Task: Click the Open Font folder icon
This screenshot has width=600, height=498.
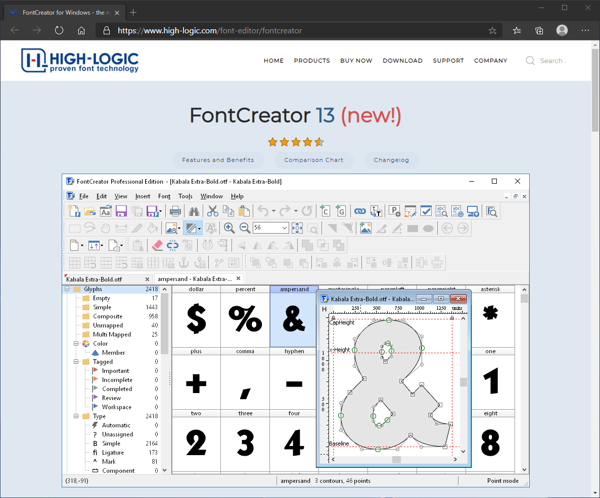Action: click(90, 211)
